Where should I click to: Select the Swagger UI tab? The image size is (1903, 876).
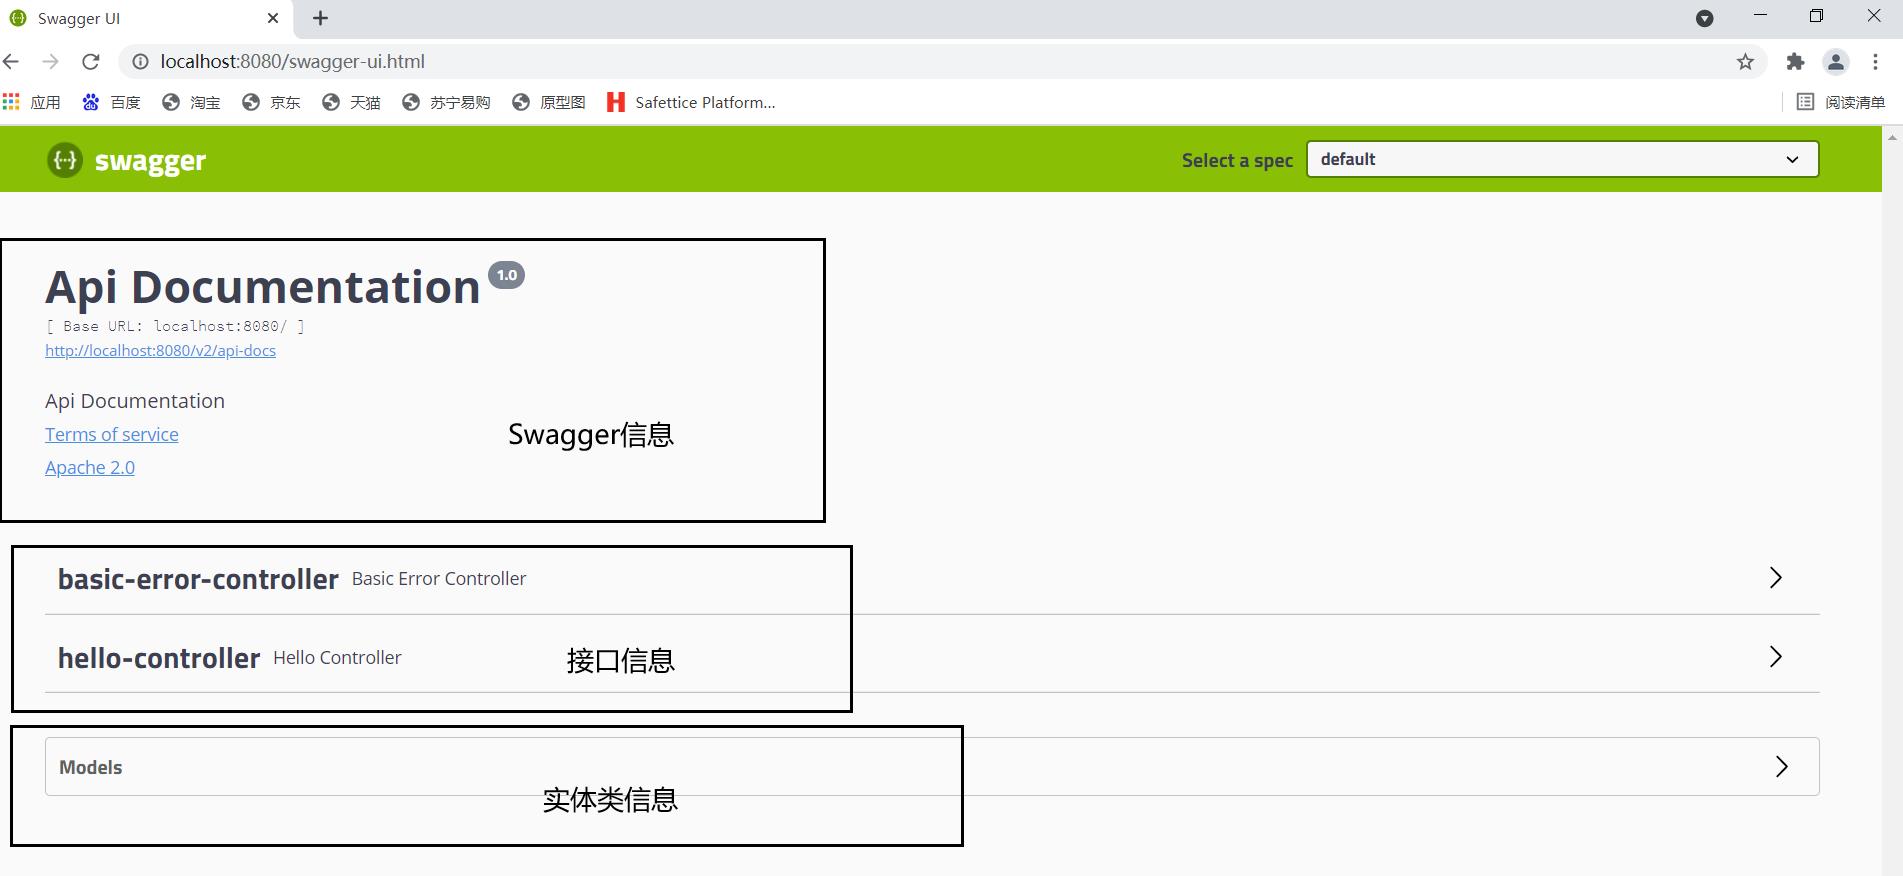(145, 18)
